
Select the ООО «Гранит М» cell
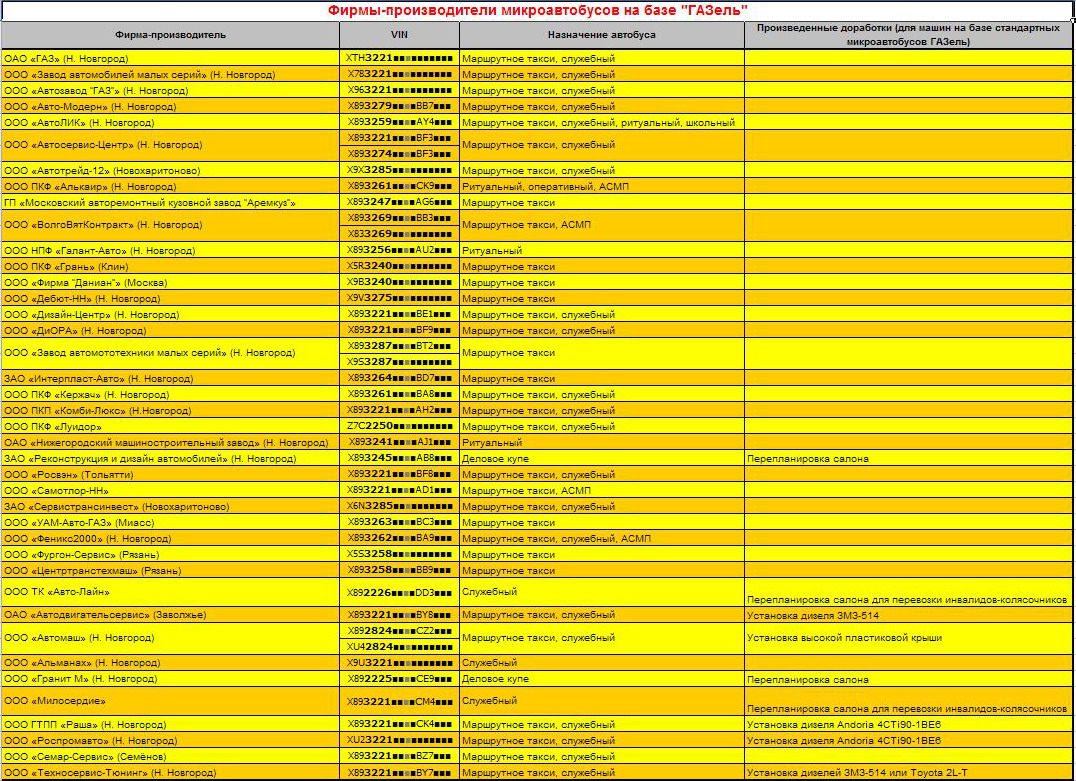pyautogui.click(x=170, y=679)
